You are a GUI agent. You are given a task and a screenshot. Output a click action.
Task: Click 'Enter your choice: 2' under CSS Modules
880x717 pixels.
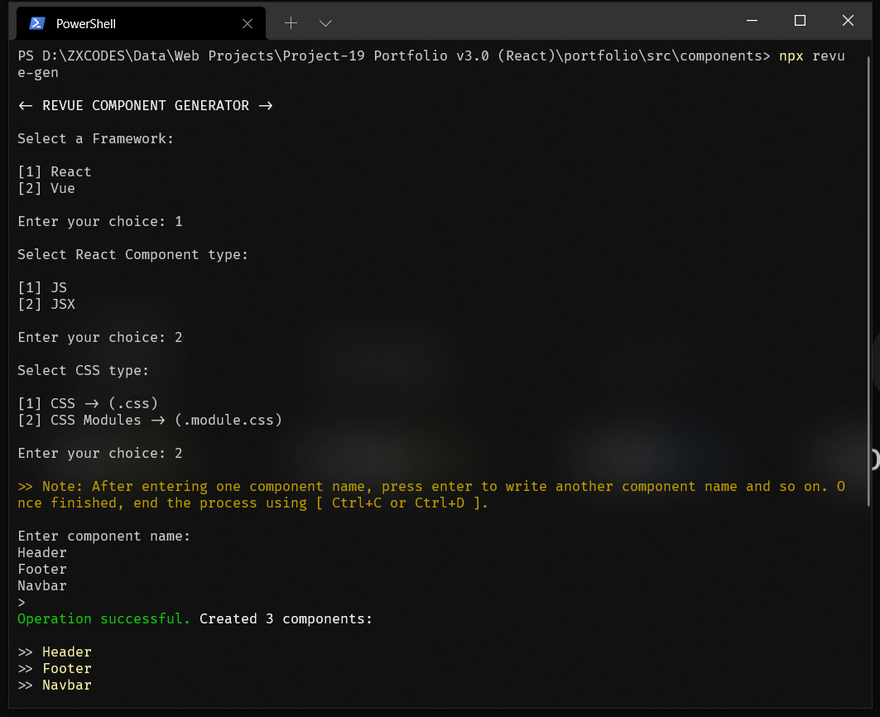100,453
